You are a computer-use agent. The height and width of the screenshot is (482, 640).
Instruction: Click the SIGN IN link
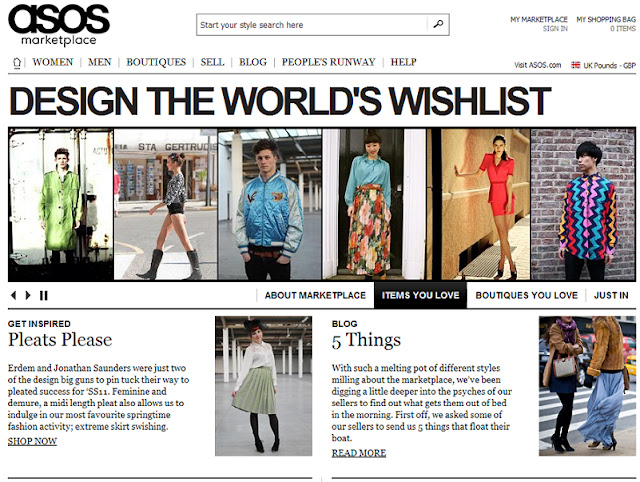555,29
